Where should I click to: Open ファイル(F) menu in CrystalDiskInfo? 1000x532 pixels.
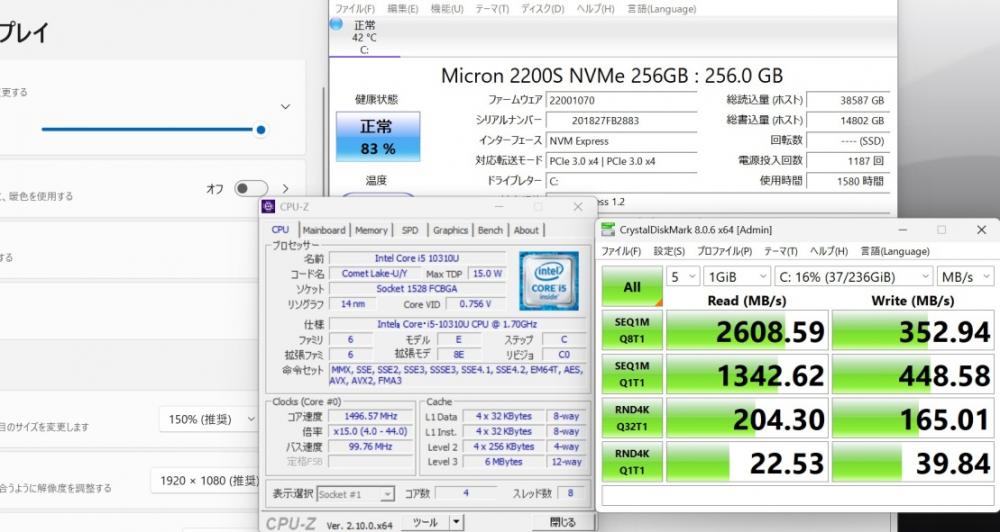(355, 9)
